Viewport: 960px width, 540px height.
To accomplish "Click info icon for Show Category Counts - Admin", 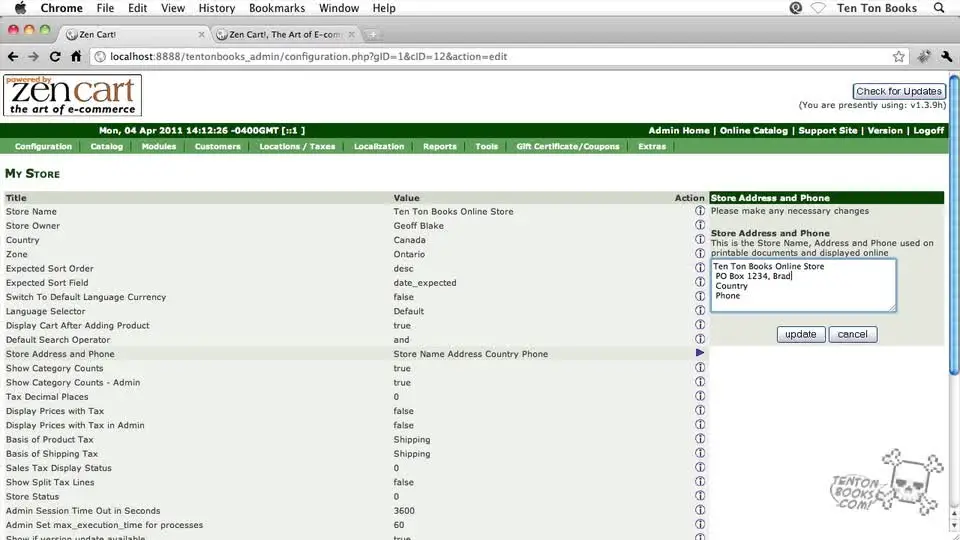I will [x=700, y=381].
